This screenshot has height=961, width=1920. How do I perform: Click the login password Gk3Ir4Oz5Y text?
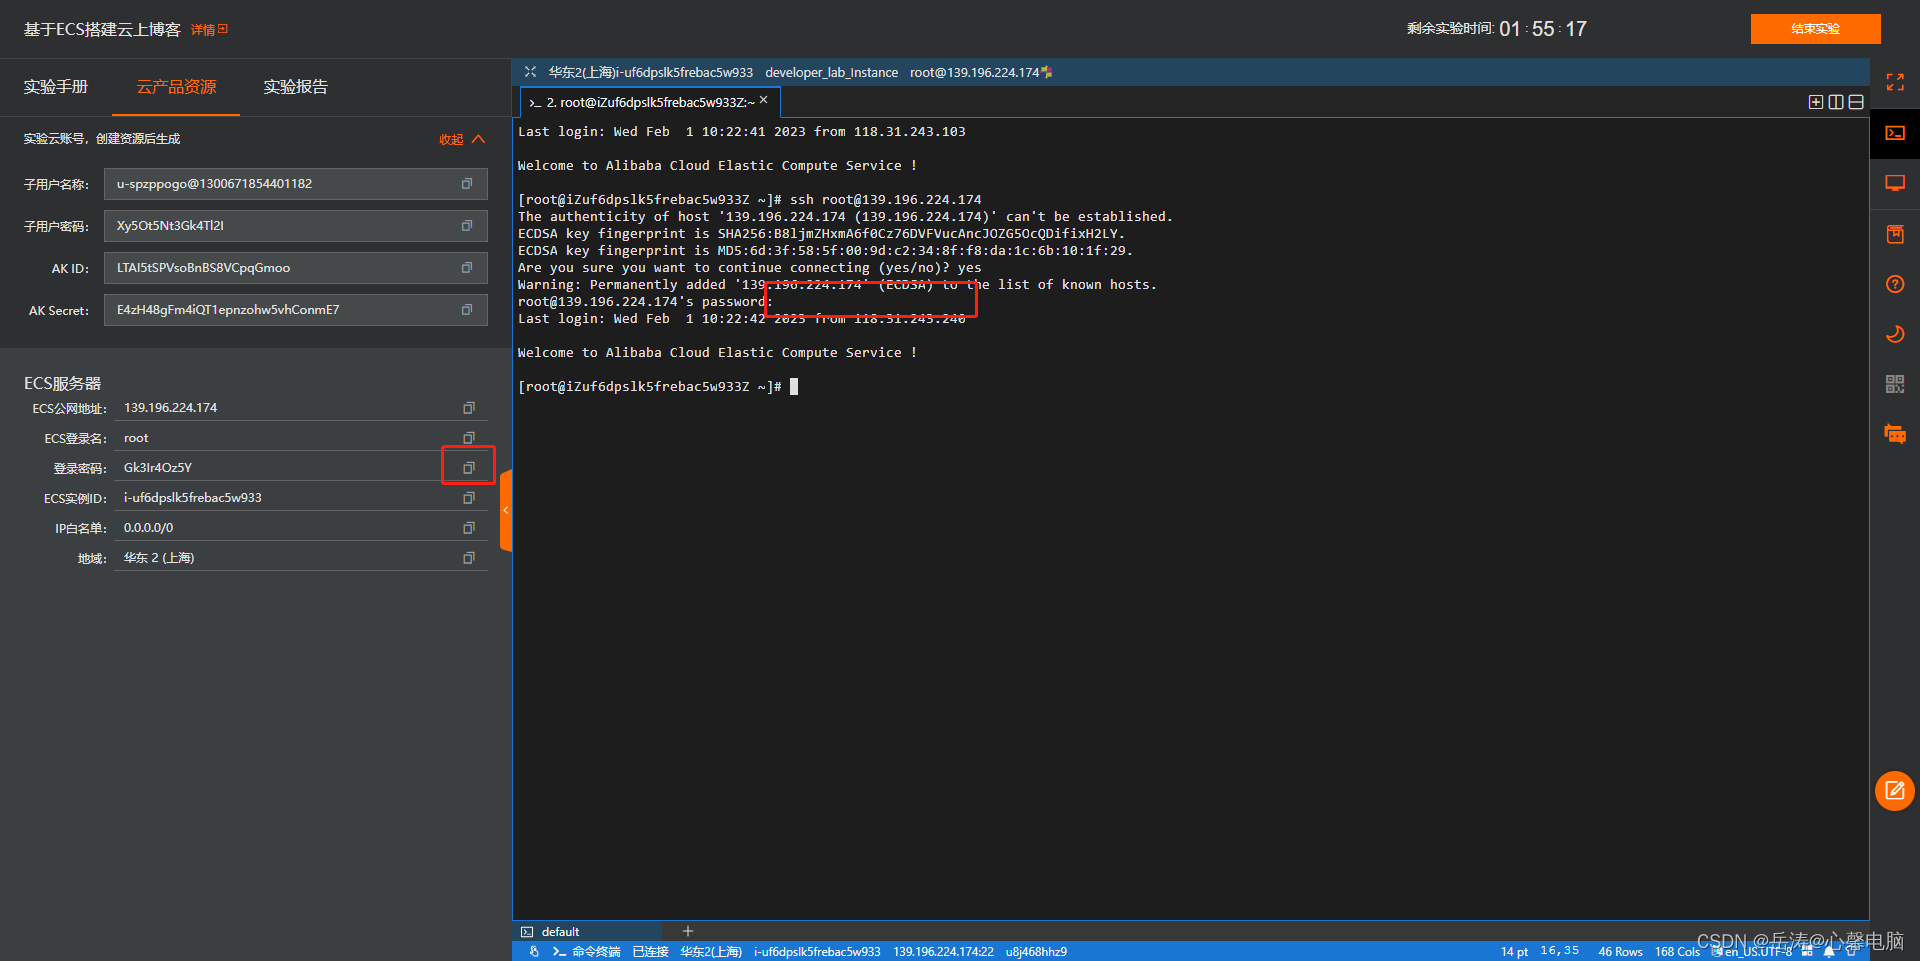(158, 468)
